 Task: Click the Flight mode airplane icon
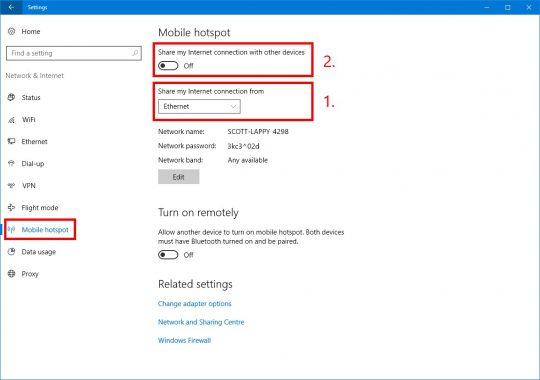point(11,207)
